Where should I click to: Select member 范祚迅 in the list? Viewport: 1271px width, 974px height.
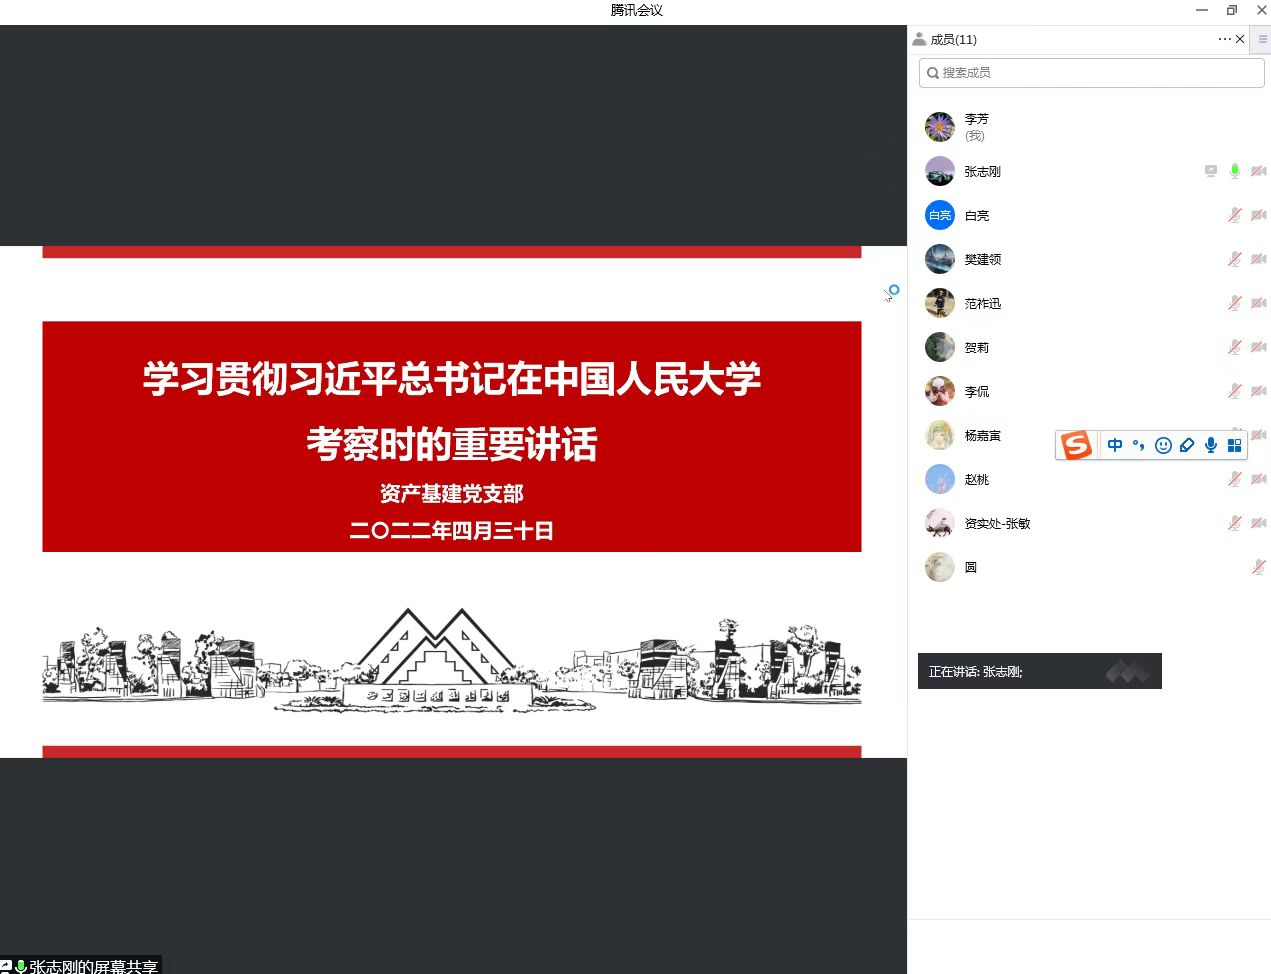[982, 303]
